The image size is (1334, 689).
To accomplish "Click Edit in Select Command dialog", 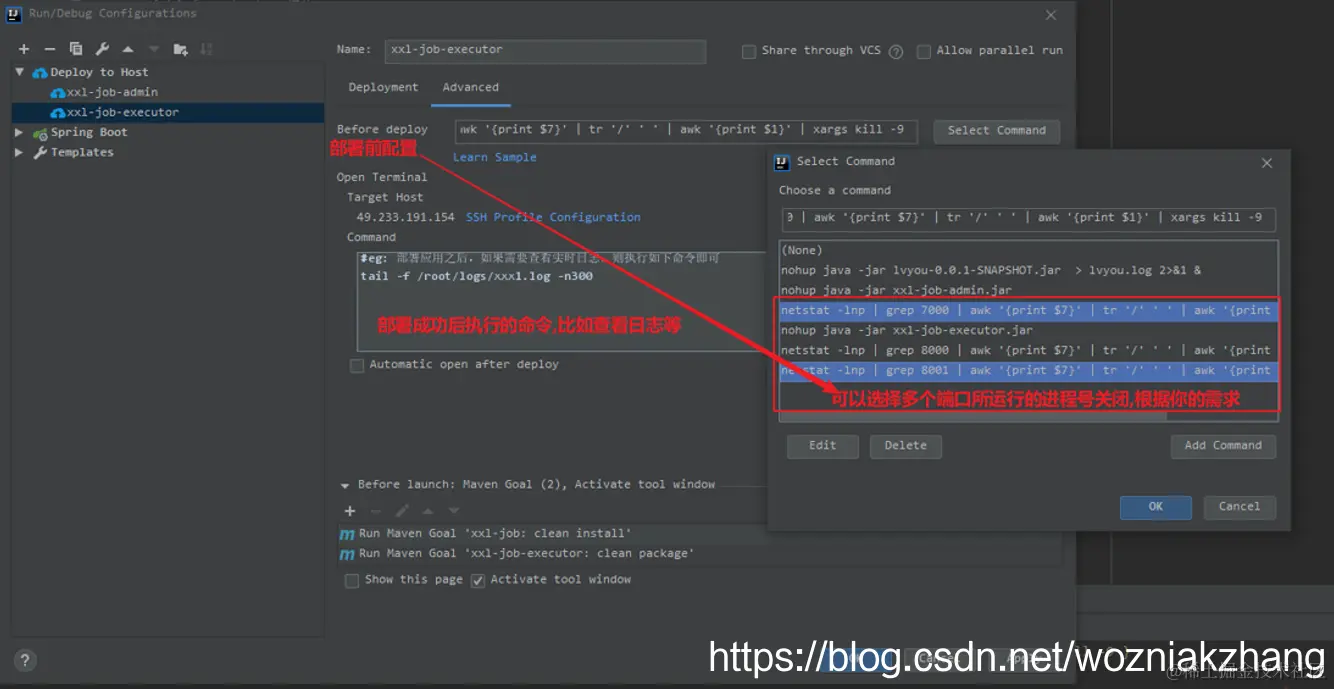I will [823, 446].
